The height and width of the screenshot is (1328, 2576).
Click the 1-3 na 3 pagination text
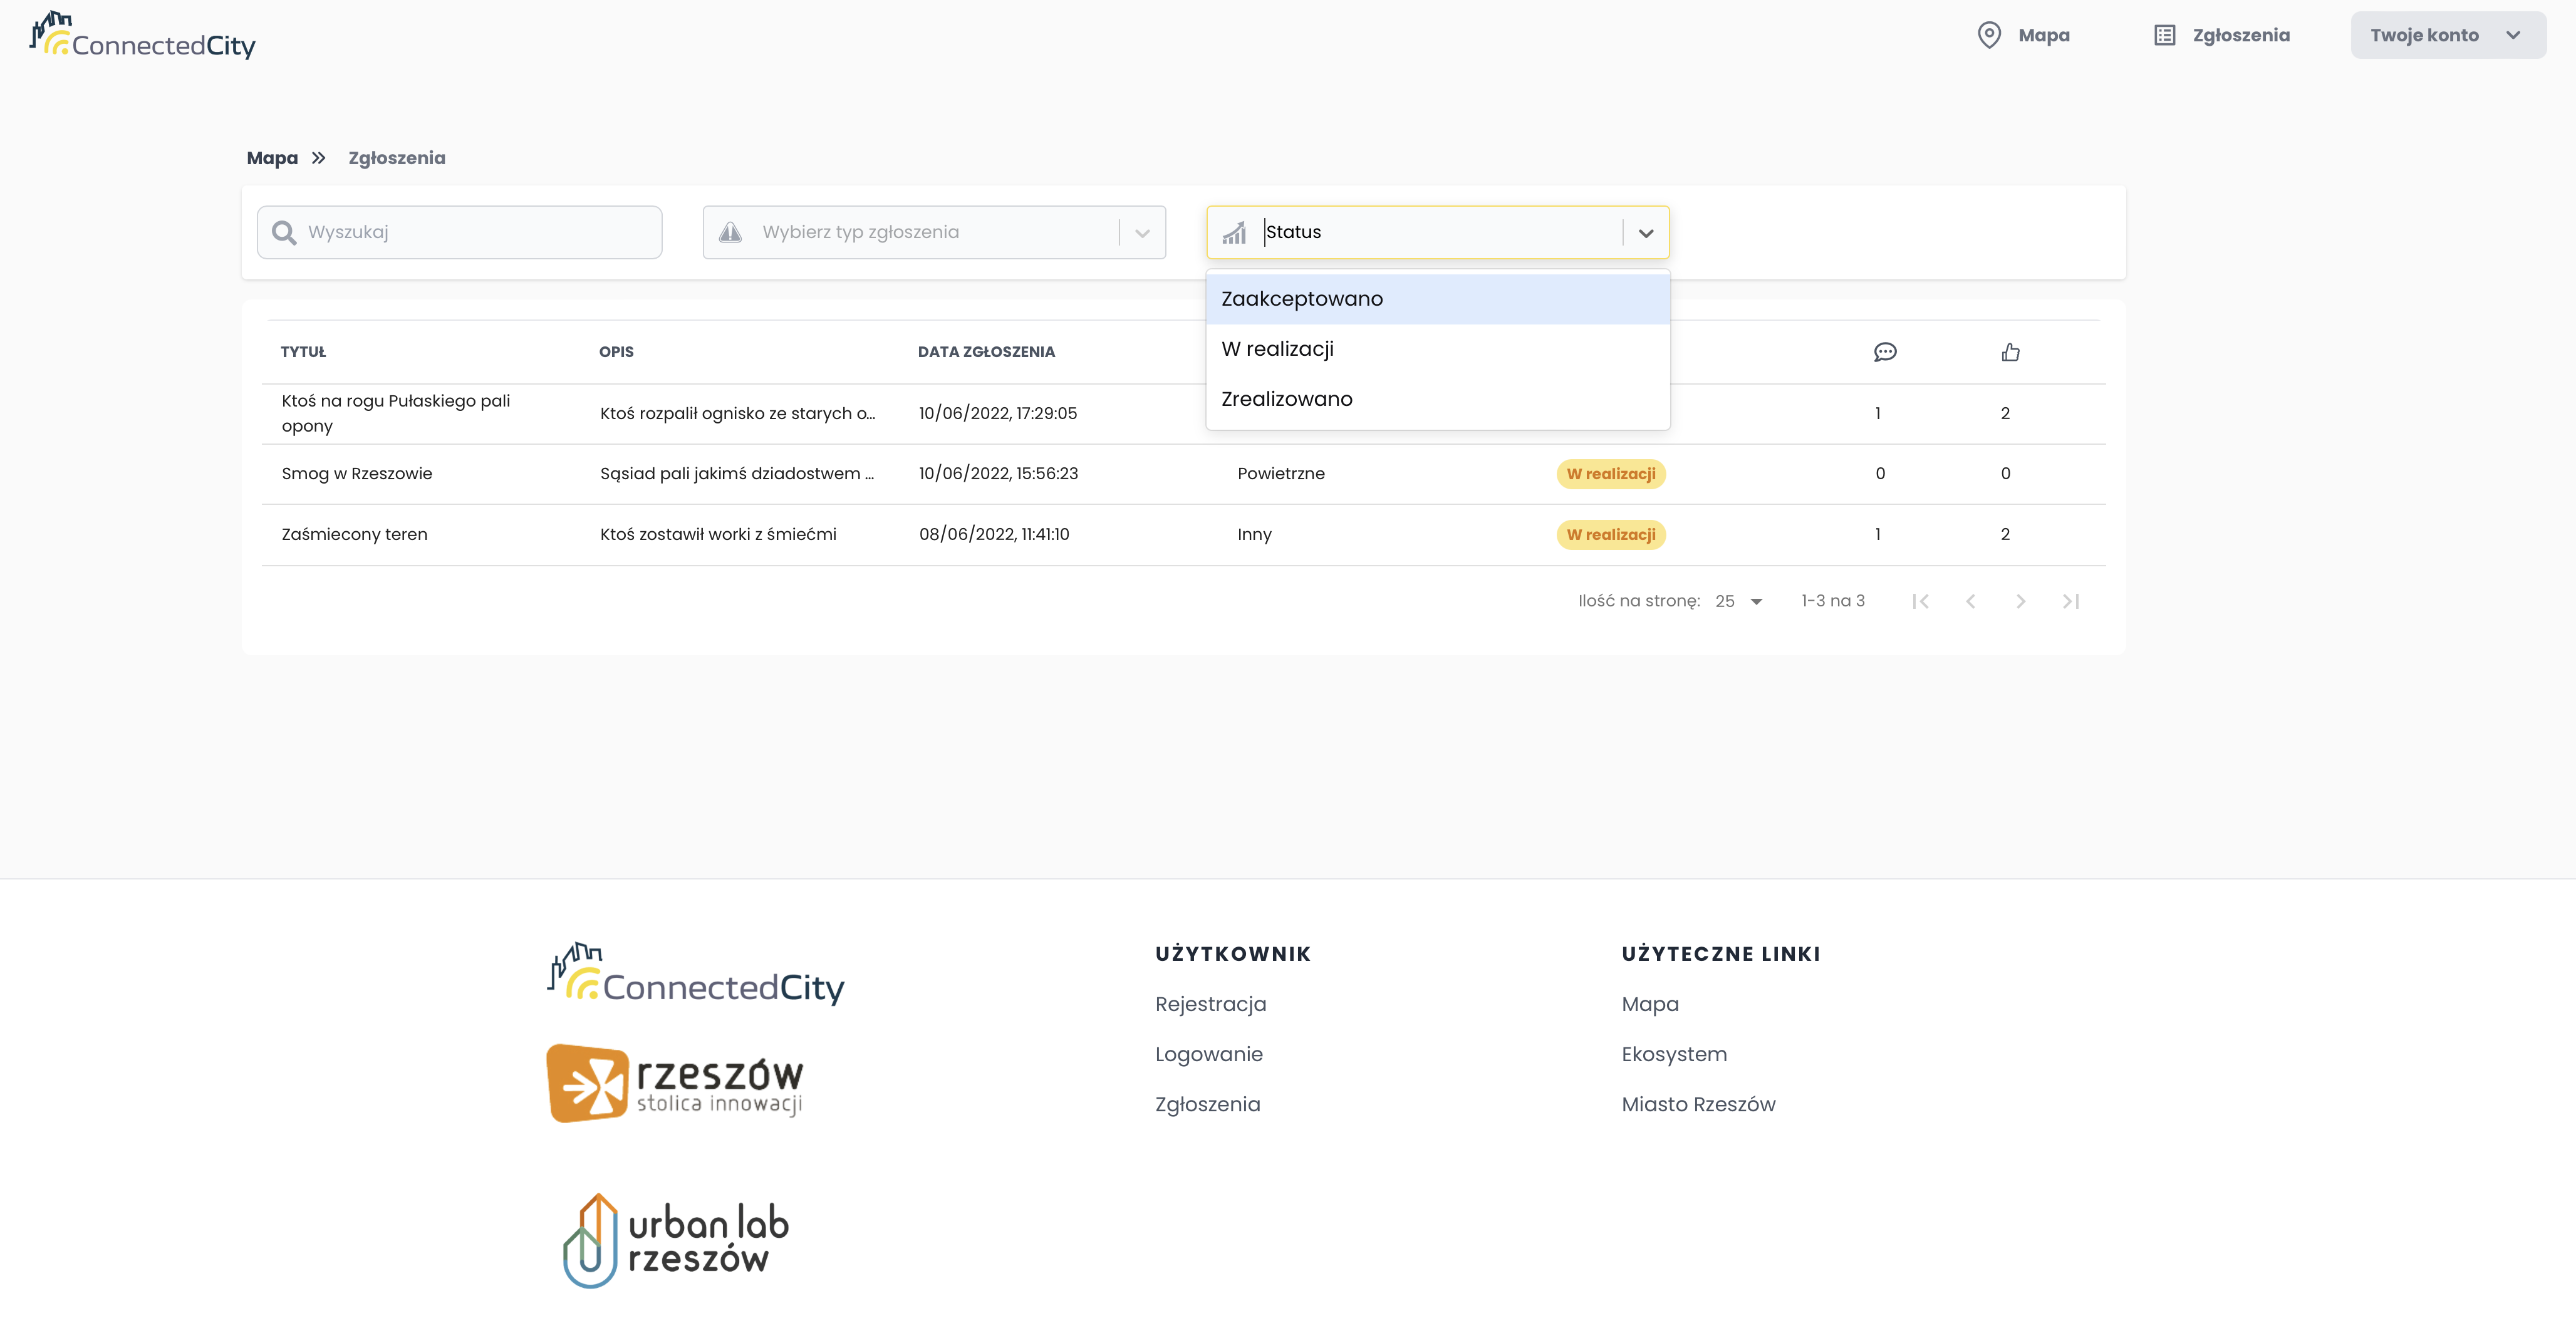point(1832,601)
